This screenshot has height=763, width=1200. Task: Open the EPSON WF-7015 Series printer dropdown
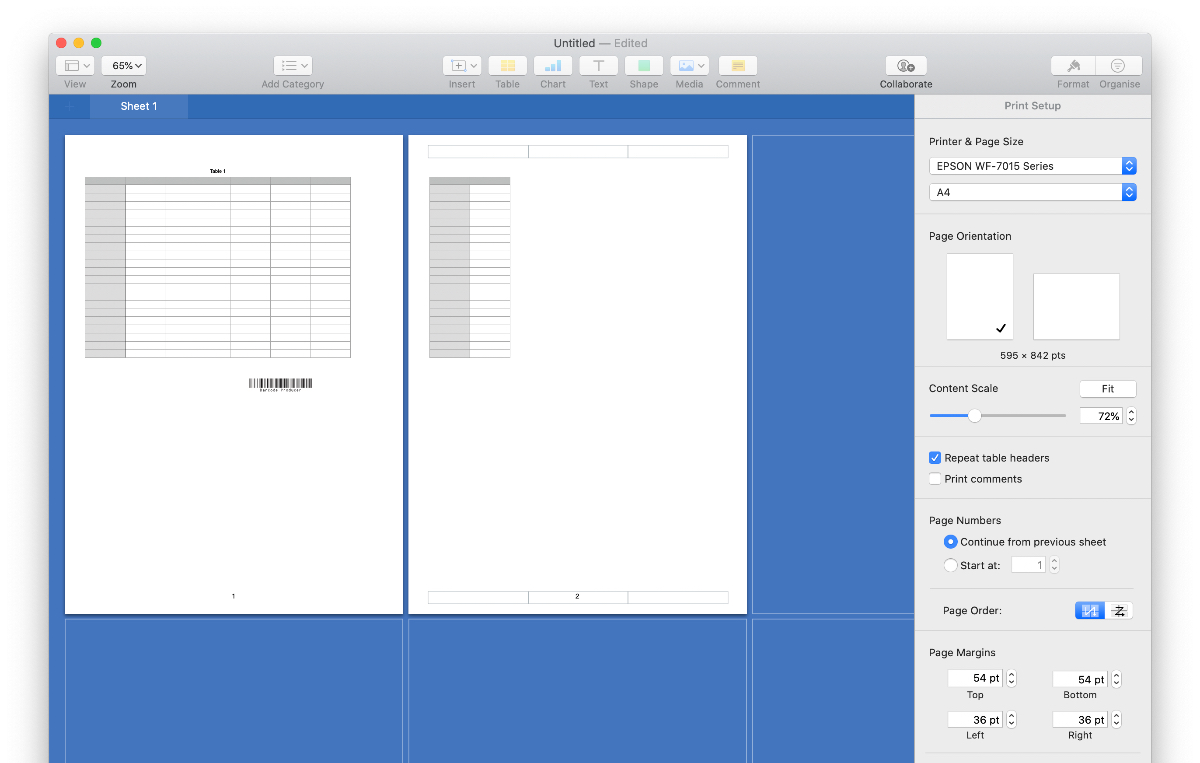pyautogui.click(x=1033, y=166)
